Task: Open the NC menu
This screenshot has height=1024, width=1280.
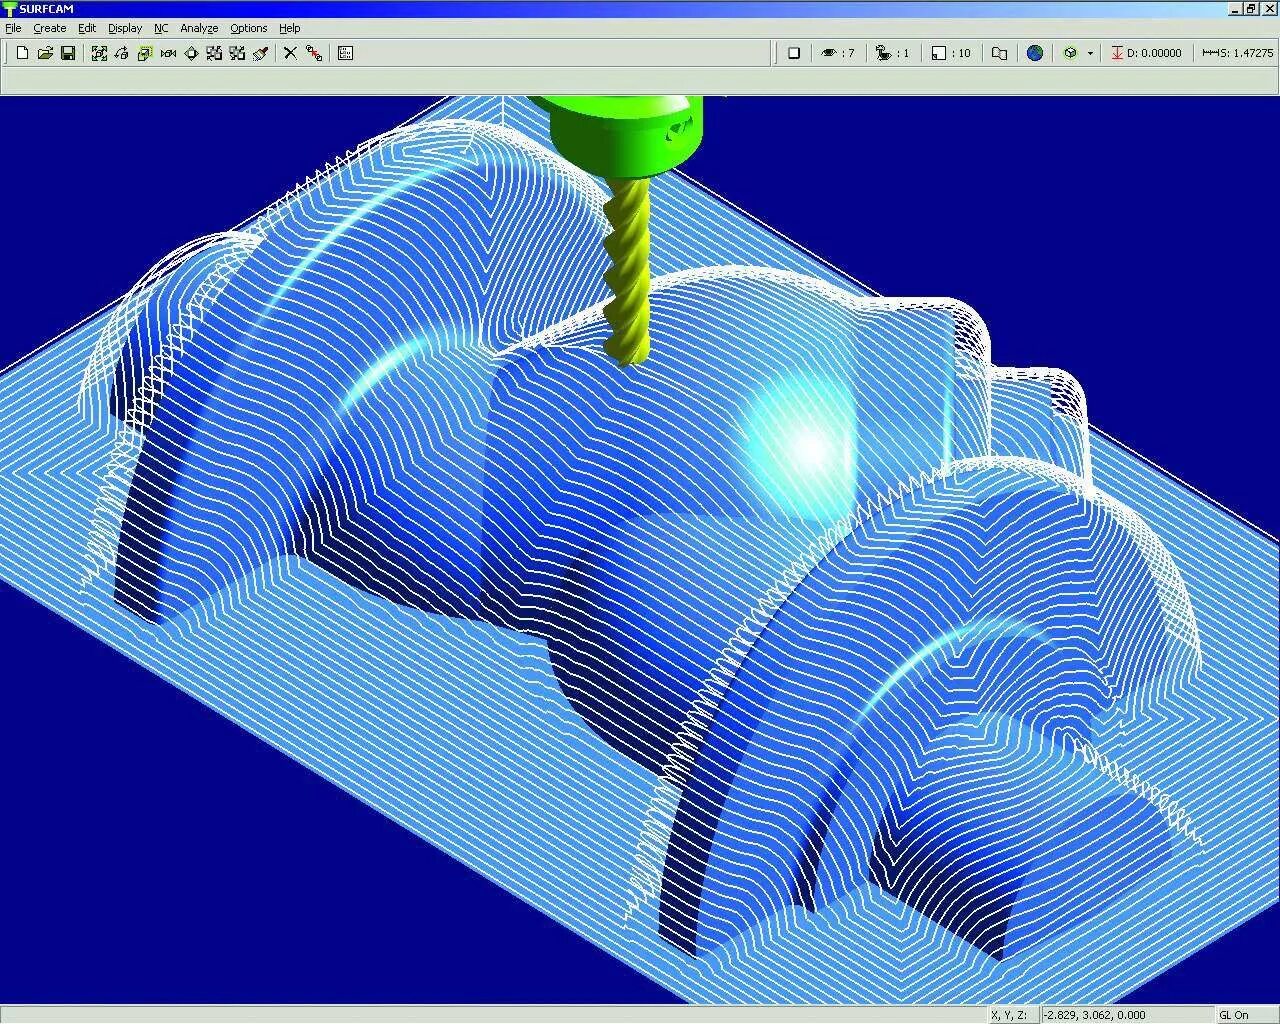Action: coord(161,28)
